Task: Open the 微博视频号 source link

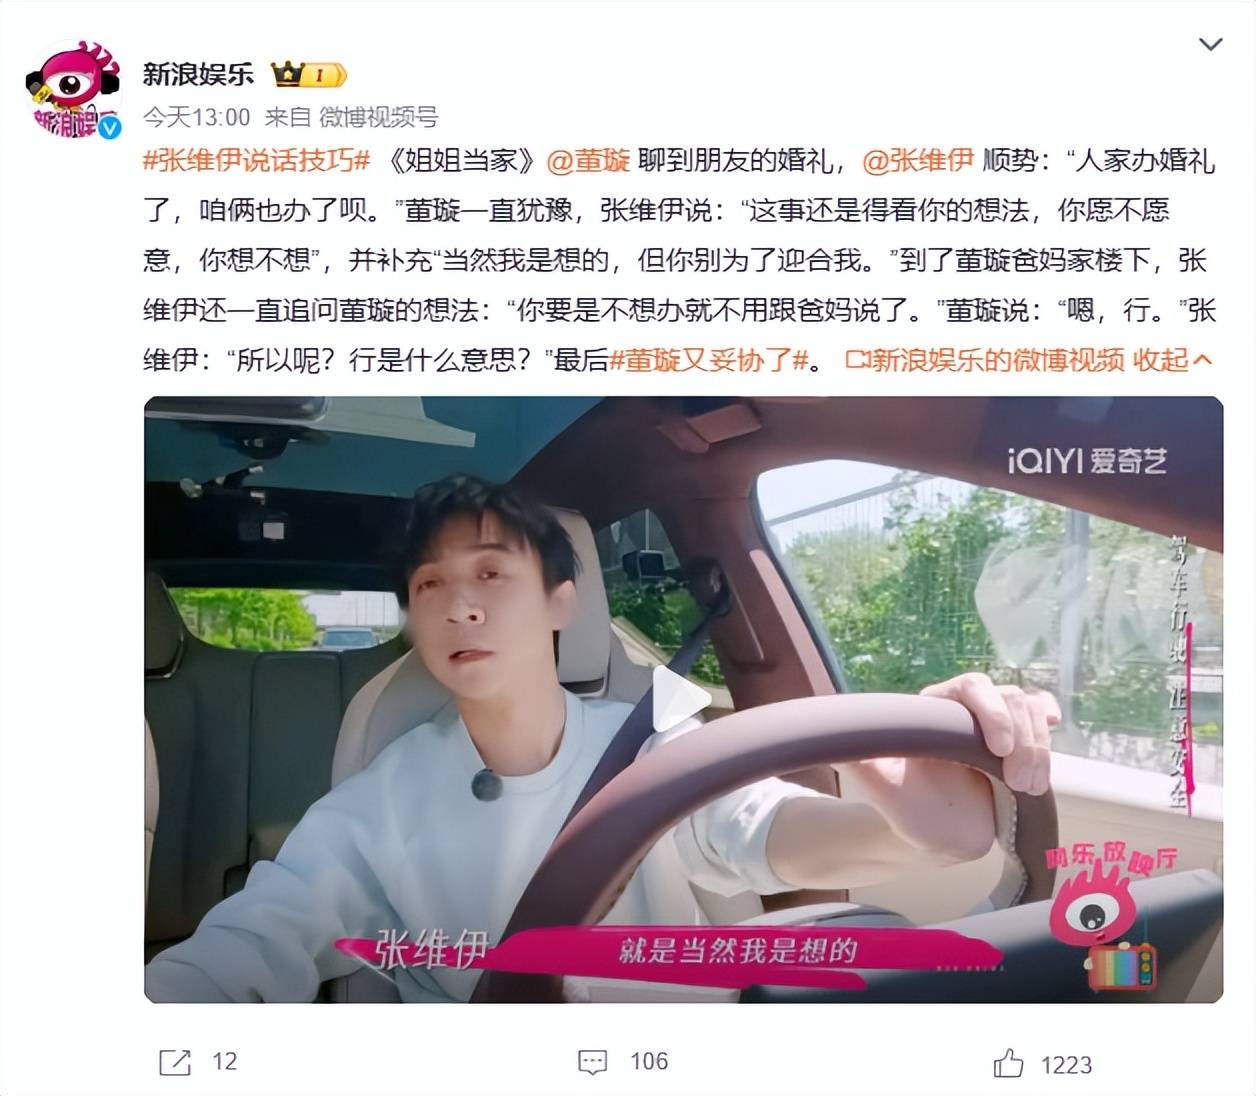Action: pos(378,117)
